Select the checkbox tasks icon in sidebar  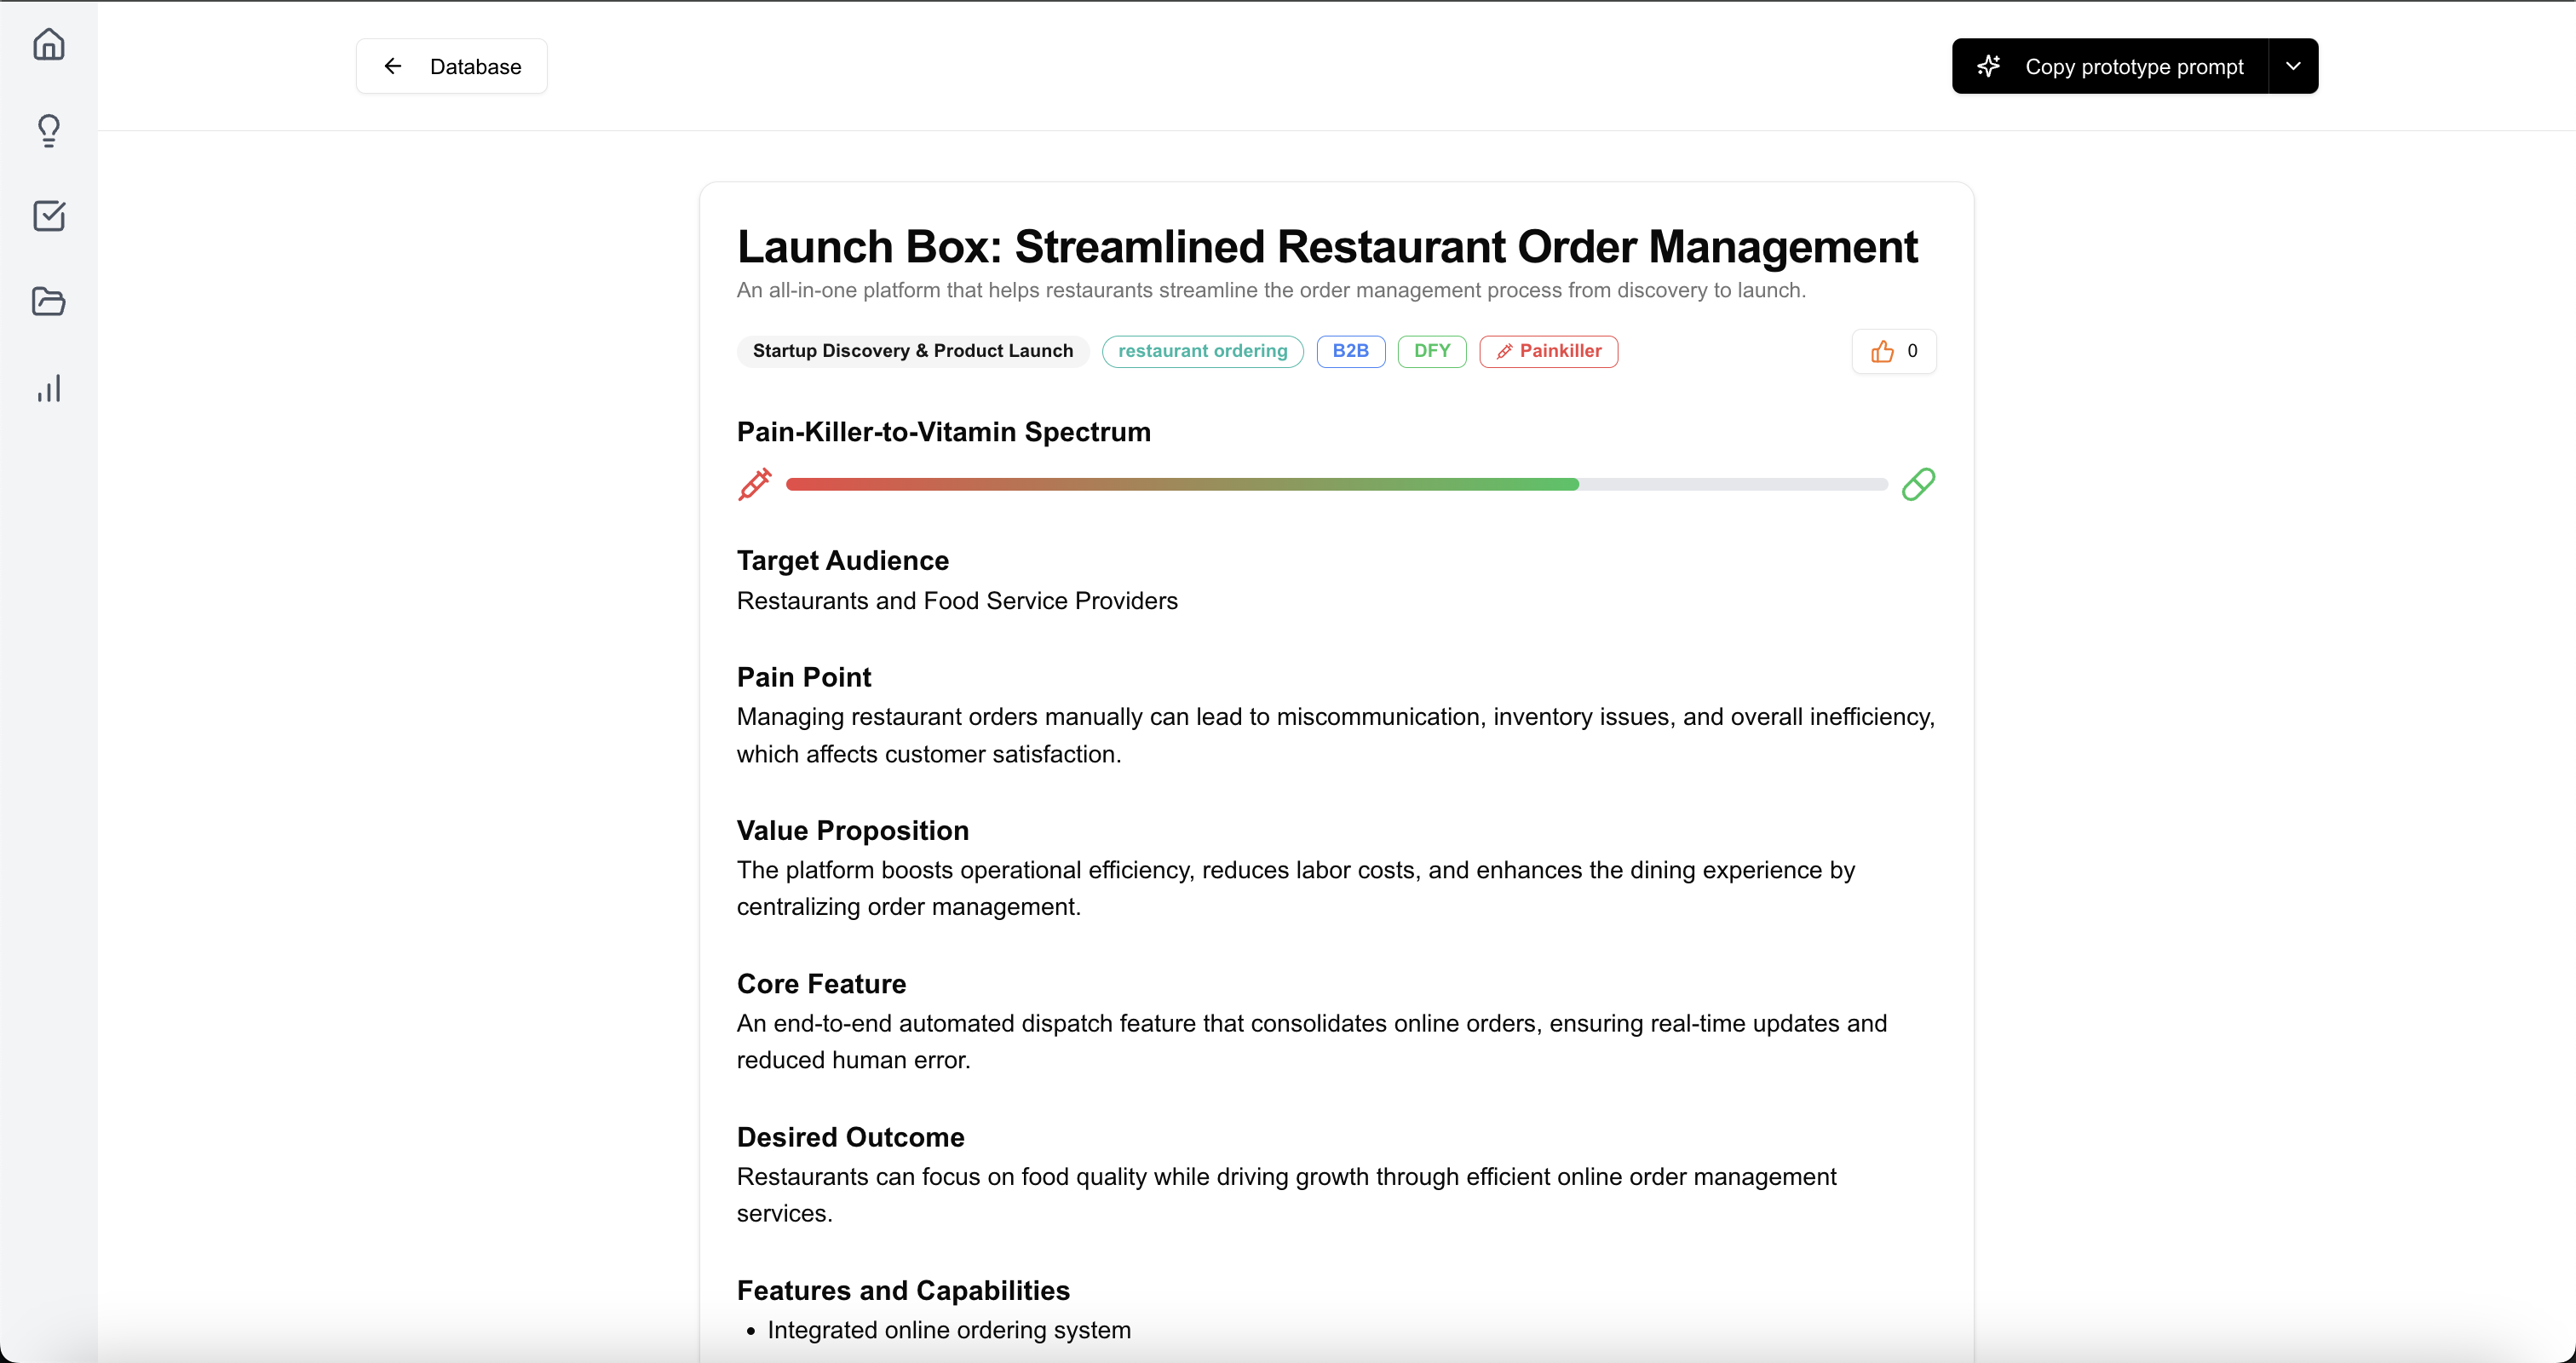point(49,215)
